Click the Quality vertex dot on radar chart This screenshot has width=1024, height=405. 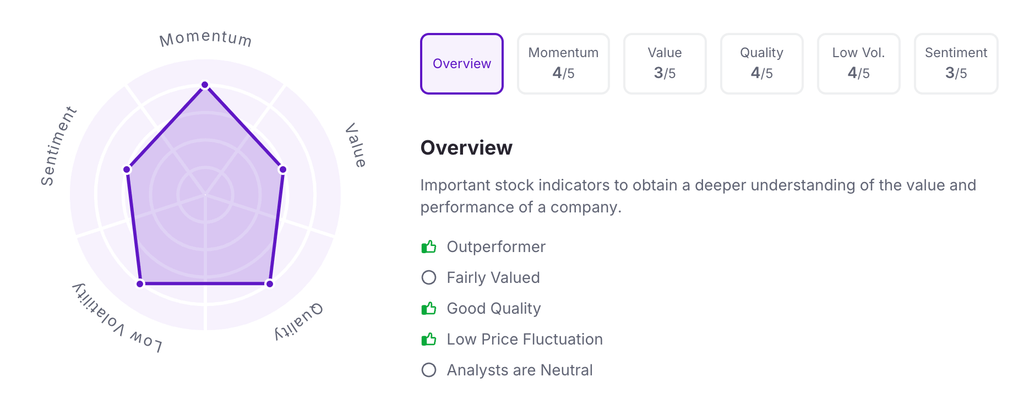[x=269, y=284]
